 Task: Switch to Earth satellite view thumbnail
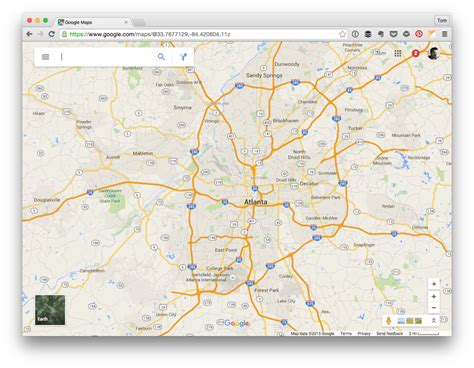coord(50,310)
